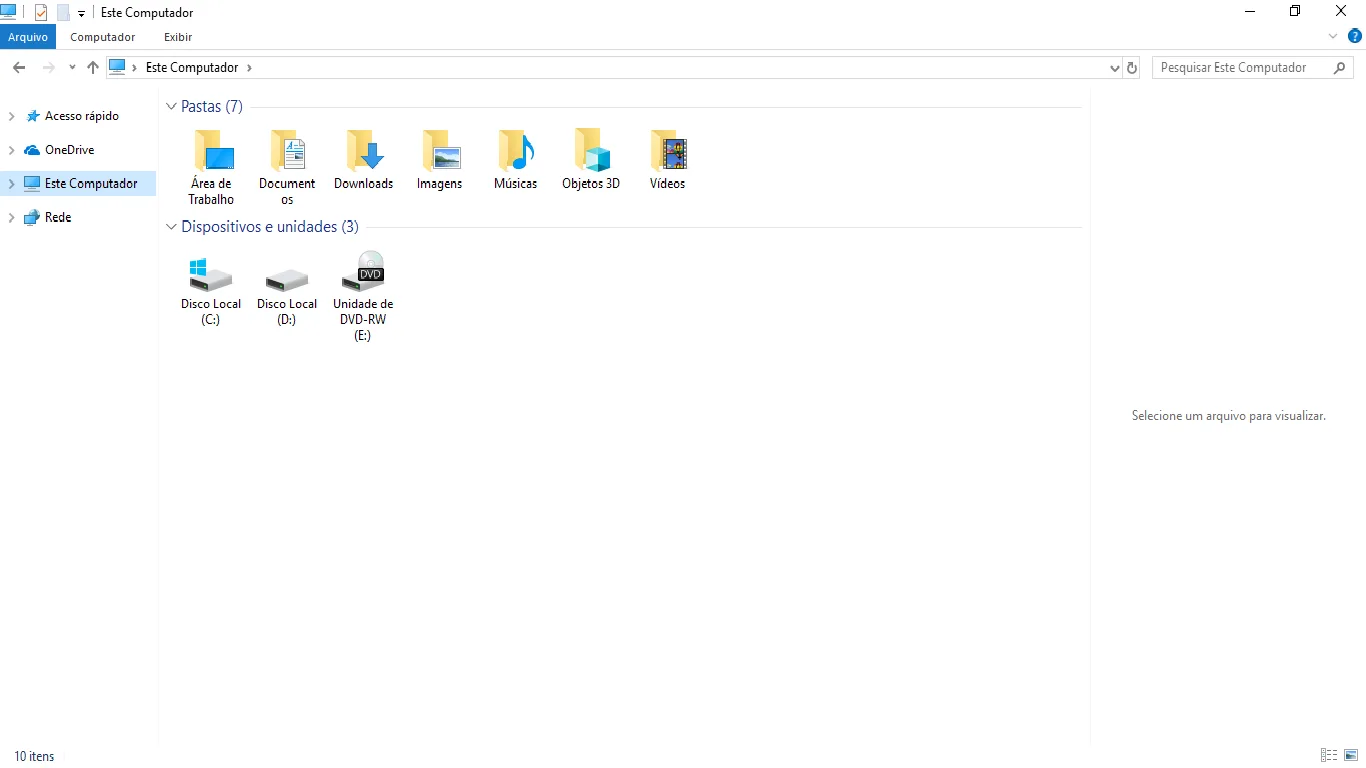The height and width of the screenshot is (768, 1366).
Task: Expand the Acesso rápido tree node
Action: [x=12, y=116]
